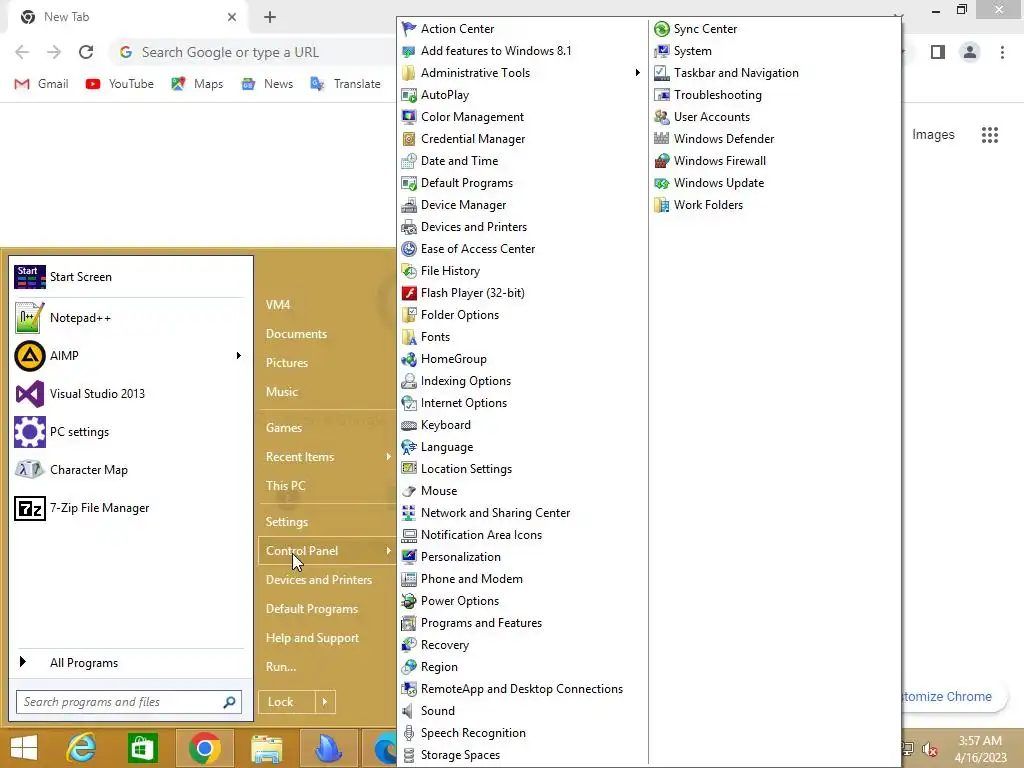Expand the Control Panel submenu arrow
The height and width of the screenshot is (768, 1024).
[x=388, y=551]
